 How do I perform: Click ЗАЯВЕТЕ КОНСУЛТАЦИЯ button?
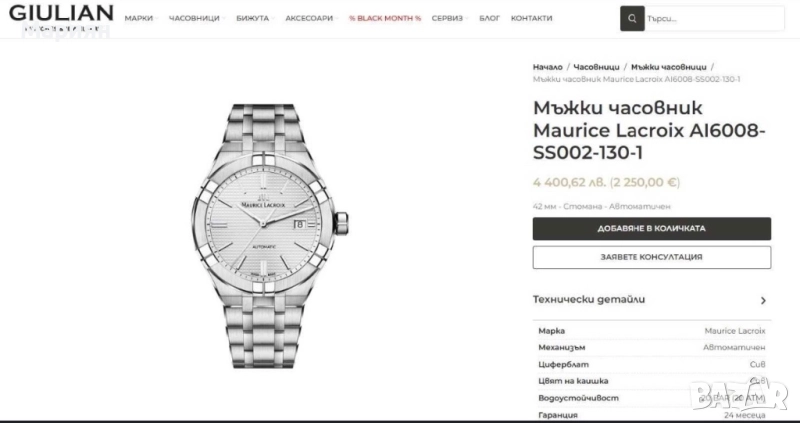coord(652,257)
